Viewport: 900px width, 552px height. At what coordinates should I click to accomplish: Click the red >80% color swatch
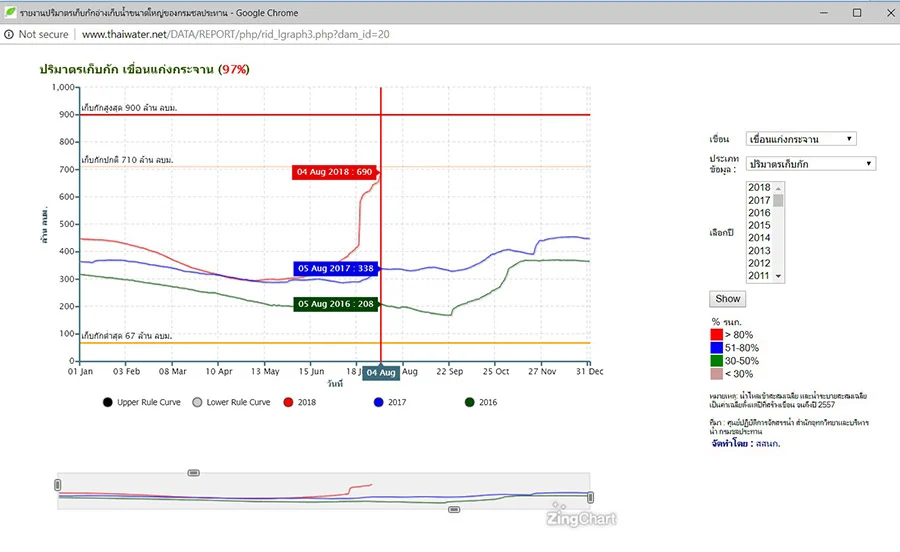click(716, 335)
